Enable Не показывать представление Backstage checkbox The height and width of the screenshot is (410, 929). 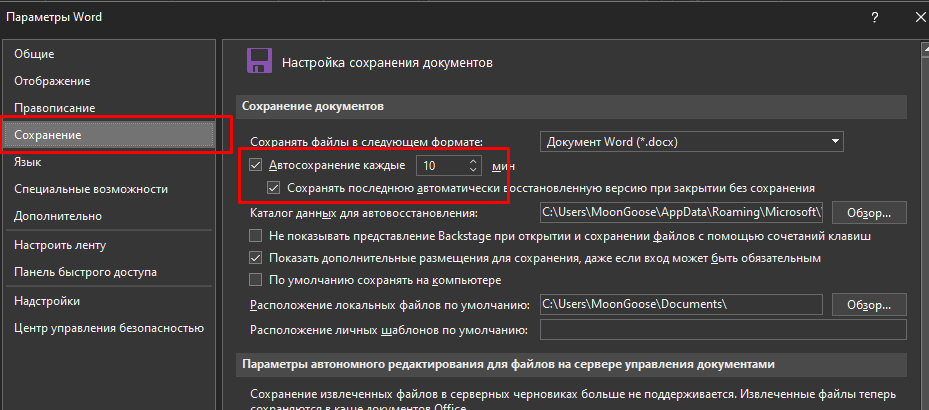[255, 236]
